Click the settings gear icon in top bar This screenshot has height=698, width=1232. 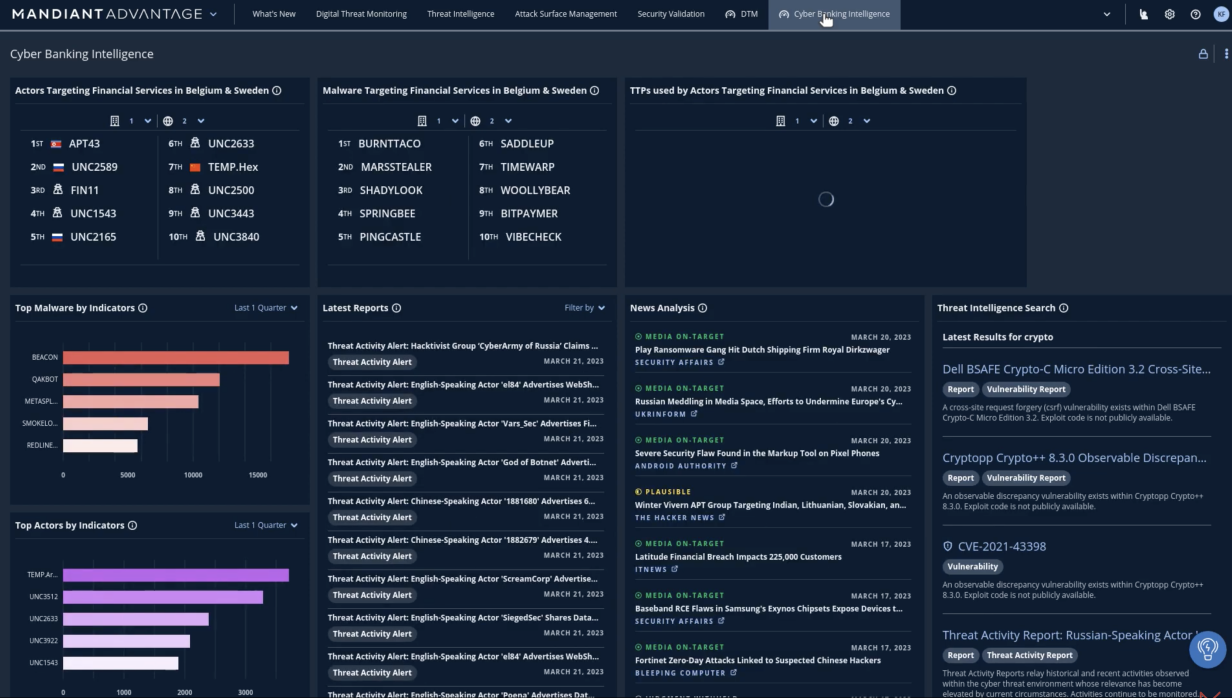coord(1169,14)
